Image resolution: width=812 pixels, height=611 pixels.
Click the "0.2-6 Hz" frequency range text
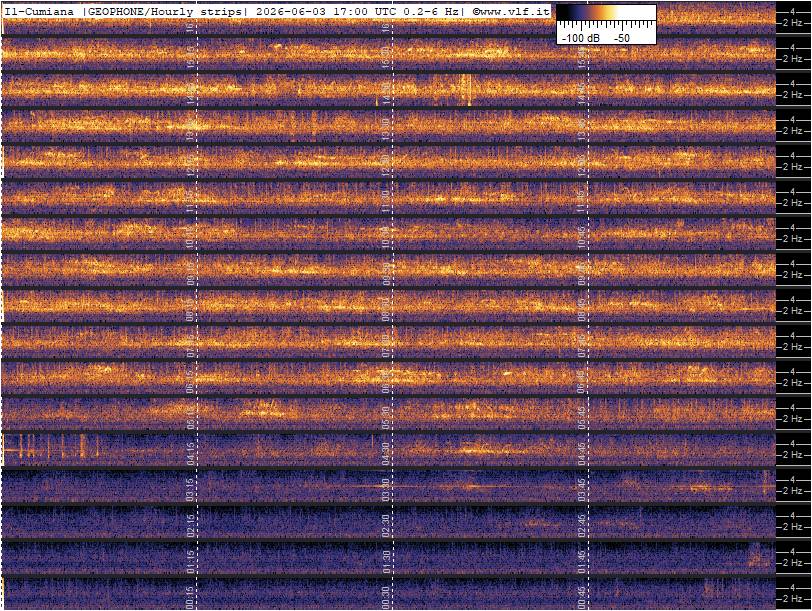coord(431,11)
